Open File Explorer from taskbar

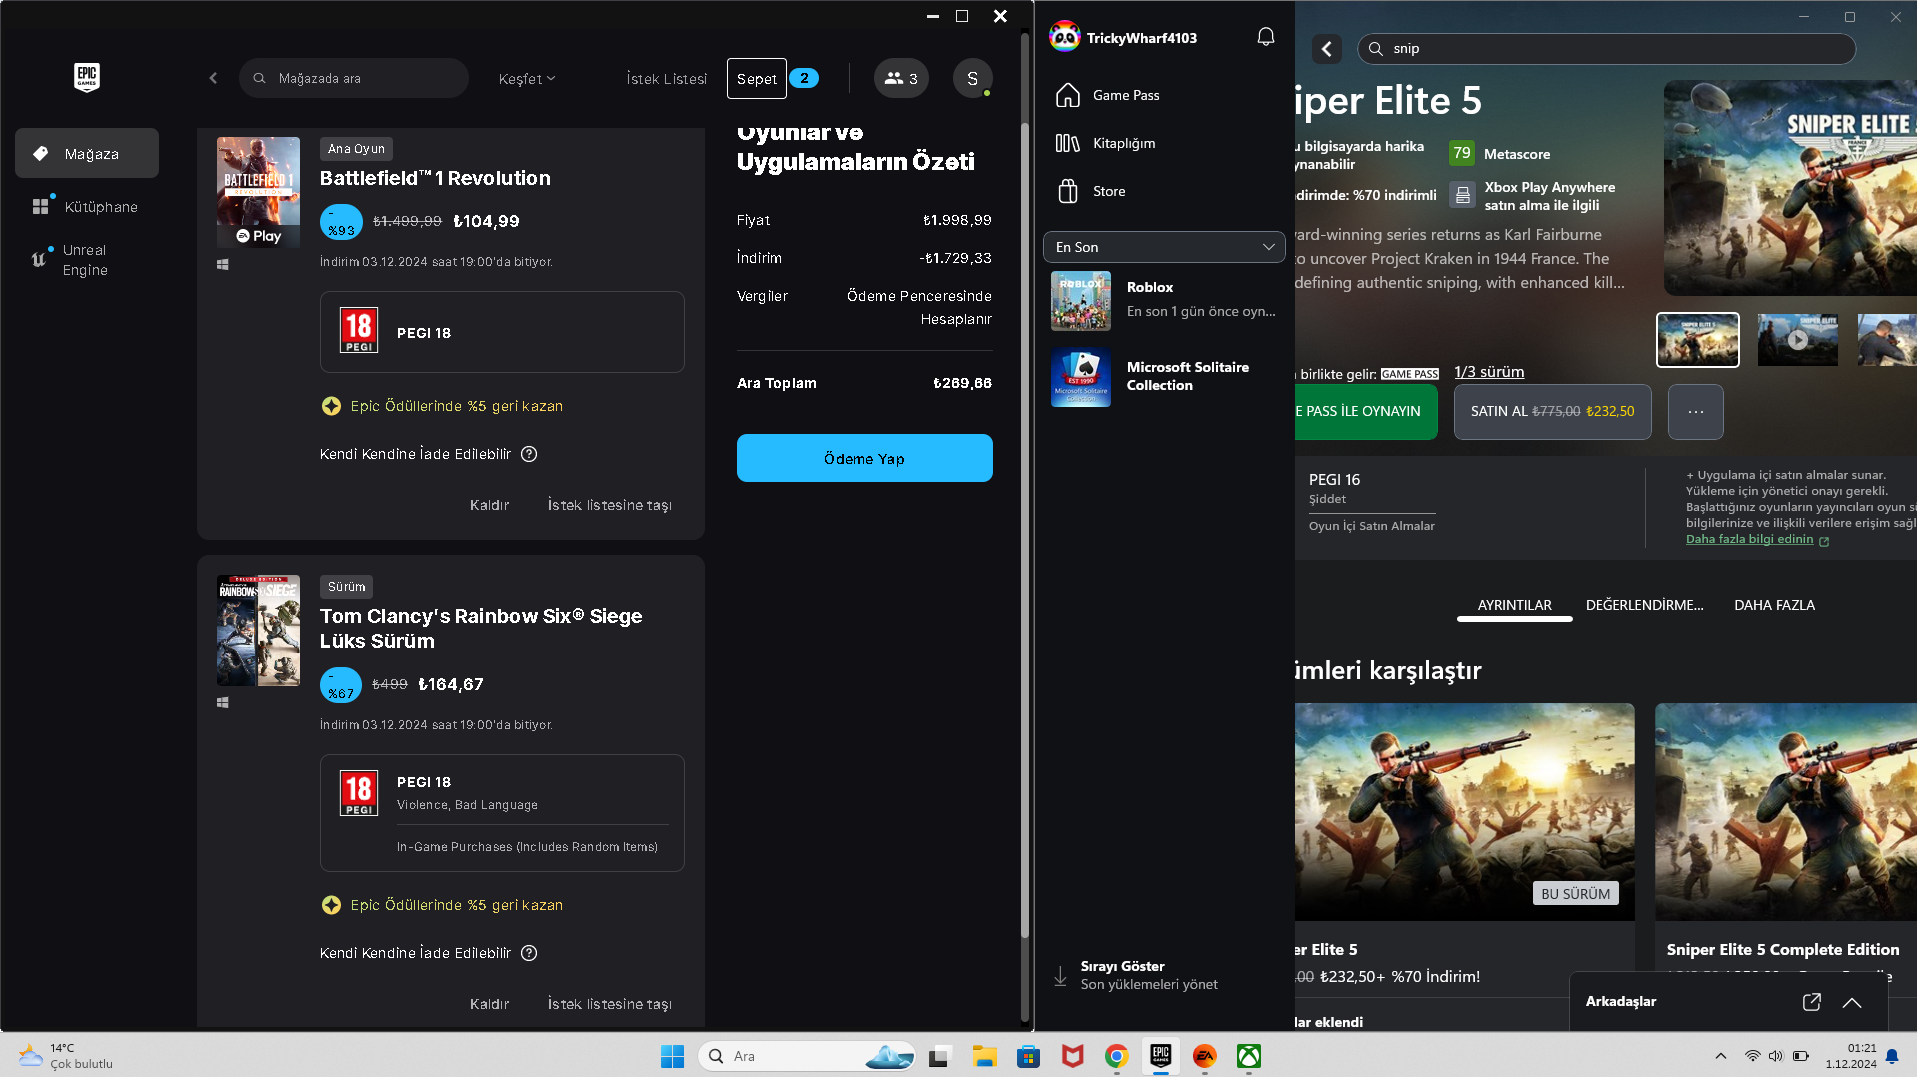point(984,1055)
